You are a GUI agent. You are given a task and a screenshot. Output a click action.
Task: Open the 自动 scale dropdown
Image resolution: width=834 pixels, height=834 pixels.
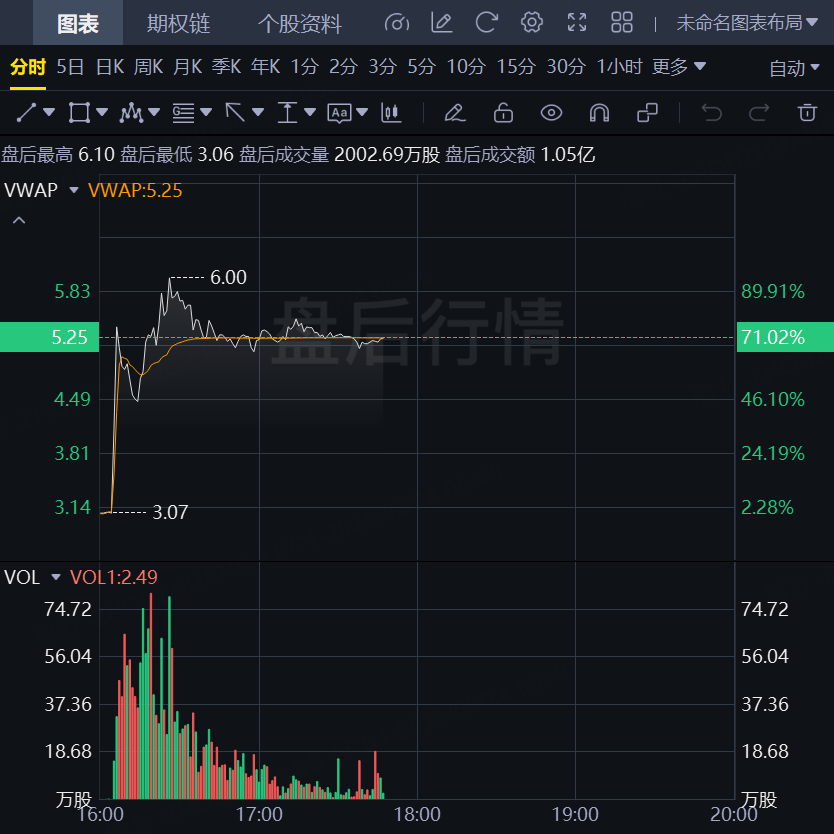[x=794, y=68]
